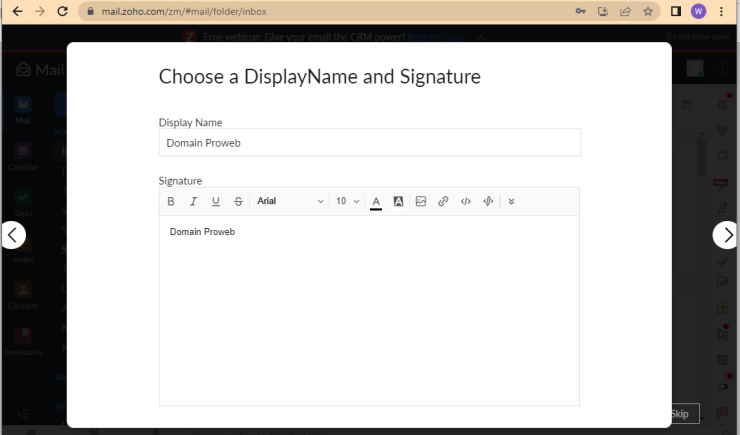Click the Skip button
Screen dimensions: 740x435
point(683,414)
